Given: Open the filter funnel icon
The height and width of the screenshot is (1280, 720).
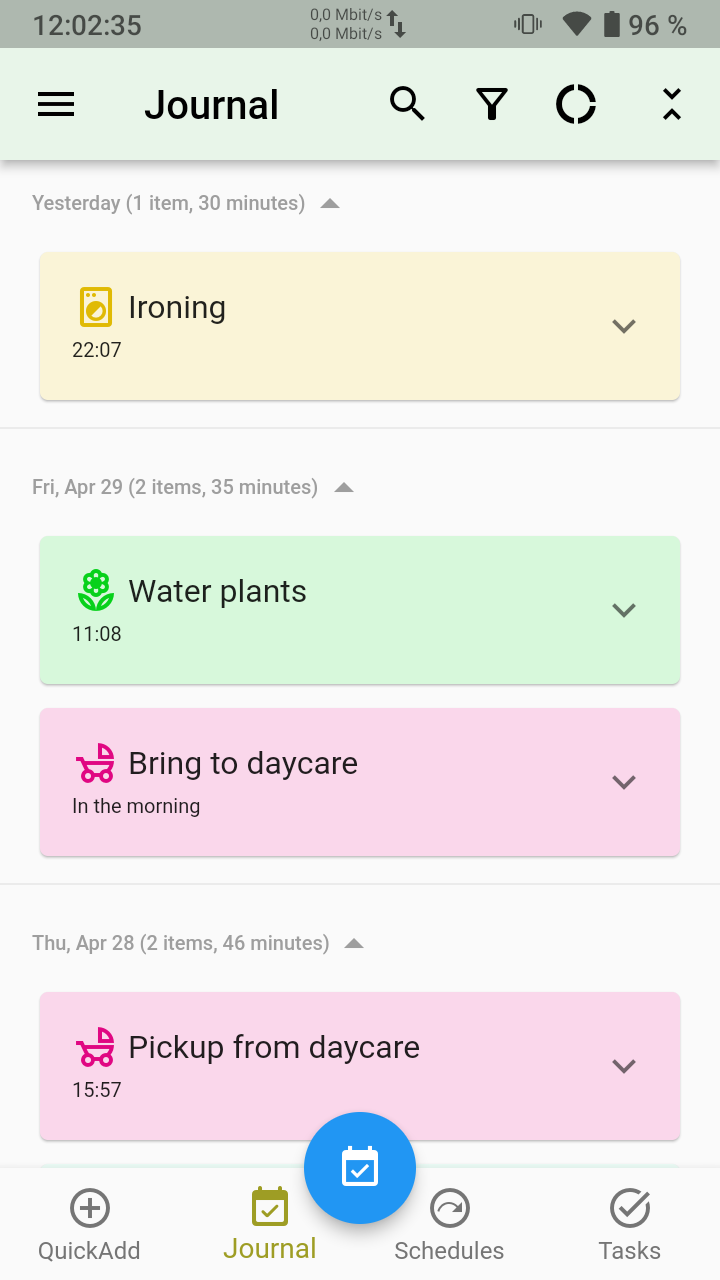Looking at the screenshot, I should (491, 104).
